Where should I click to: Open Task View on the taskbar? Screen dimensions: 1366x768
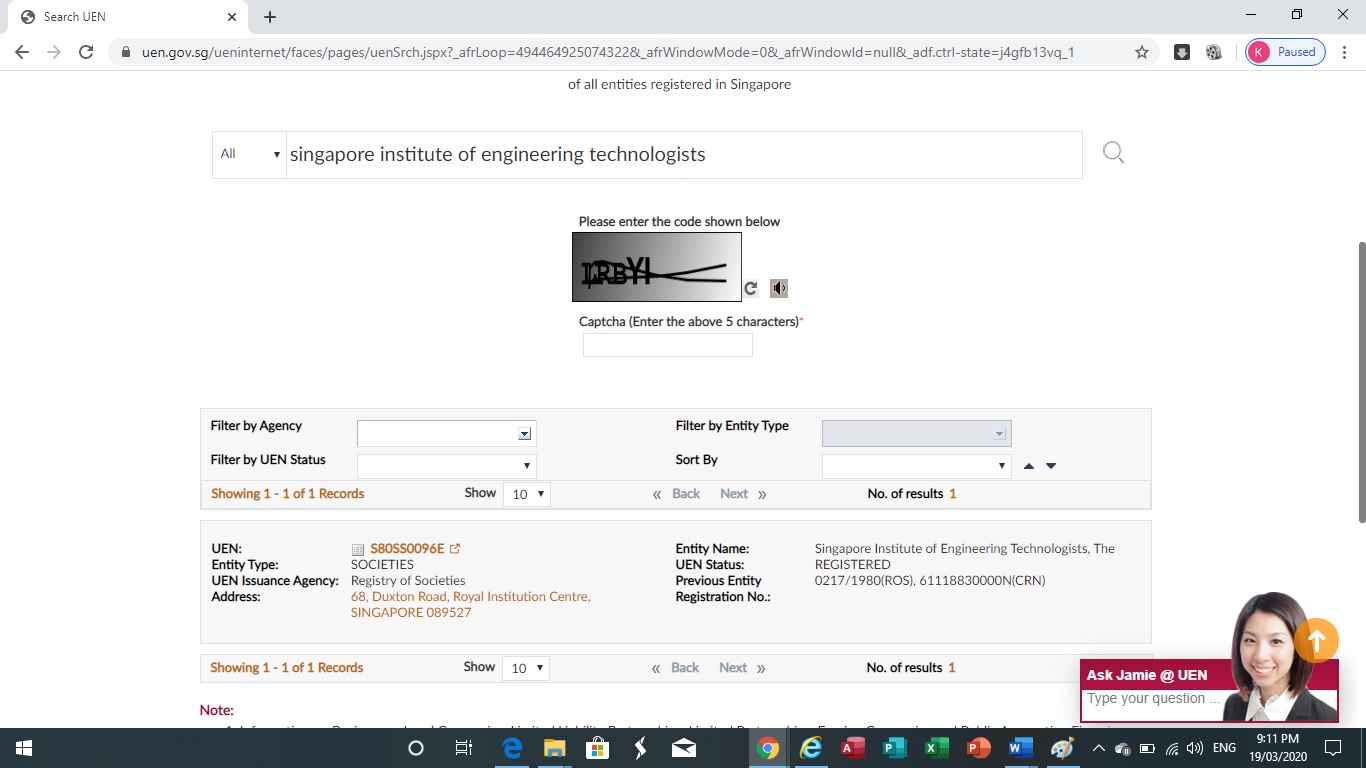464,748
